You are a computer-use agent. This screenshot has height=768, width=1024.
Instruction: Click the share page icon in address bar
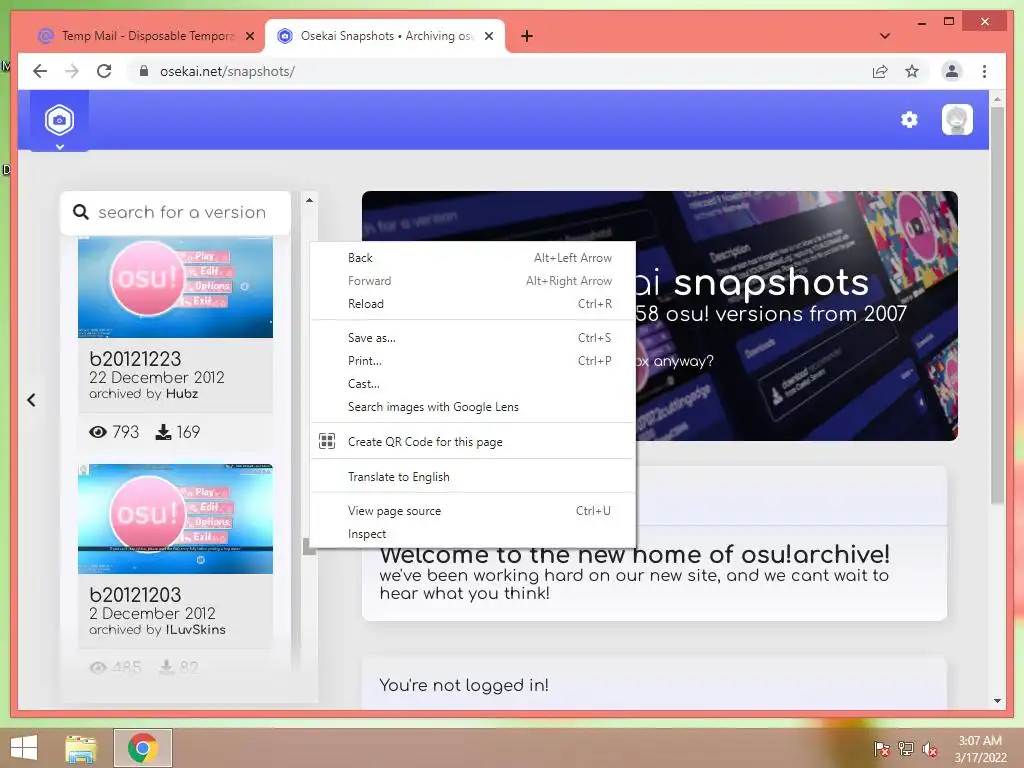pyautogui.click(x=880, y=71)
